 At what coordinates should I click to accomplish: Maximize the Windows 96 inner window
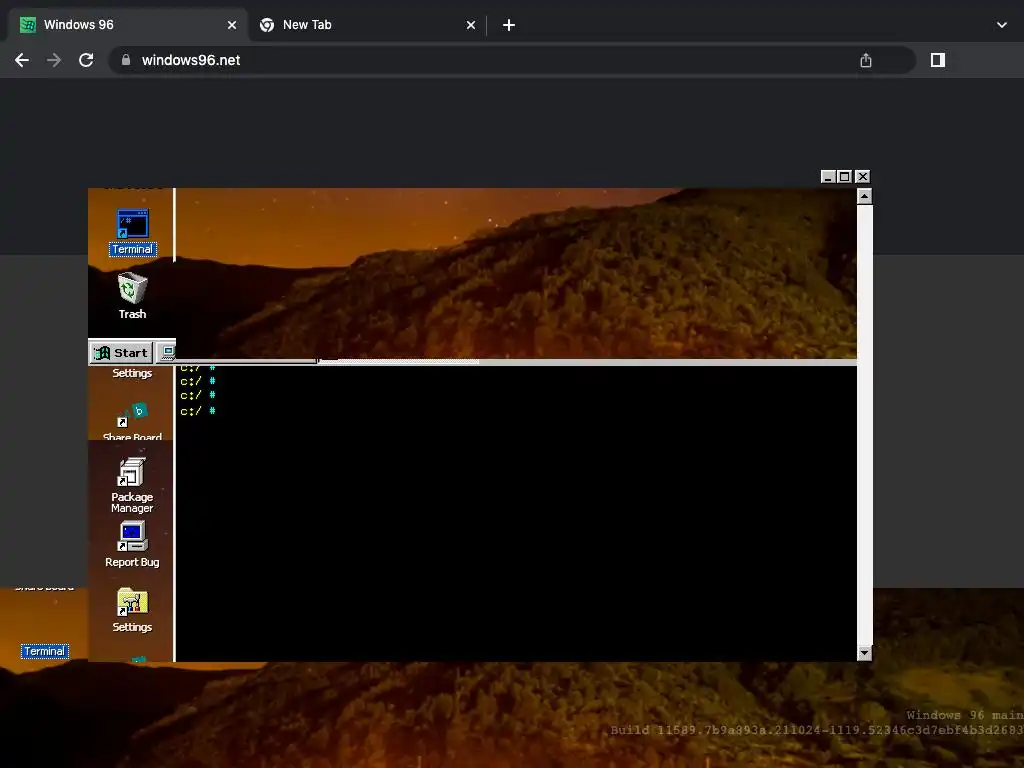[844, 177]
